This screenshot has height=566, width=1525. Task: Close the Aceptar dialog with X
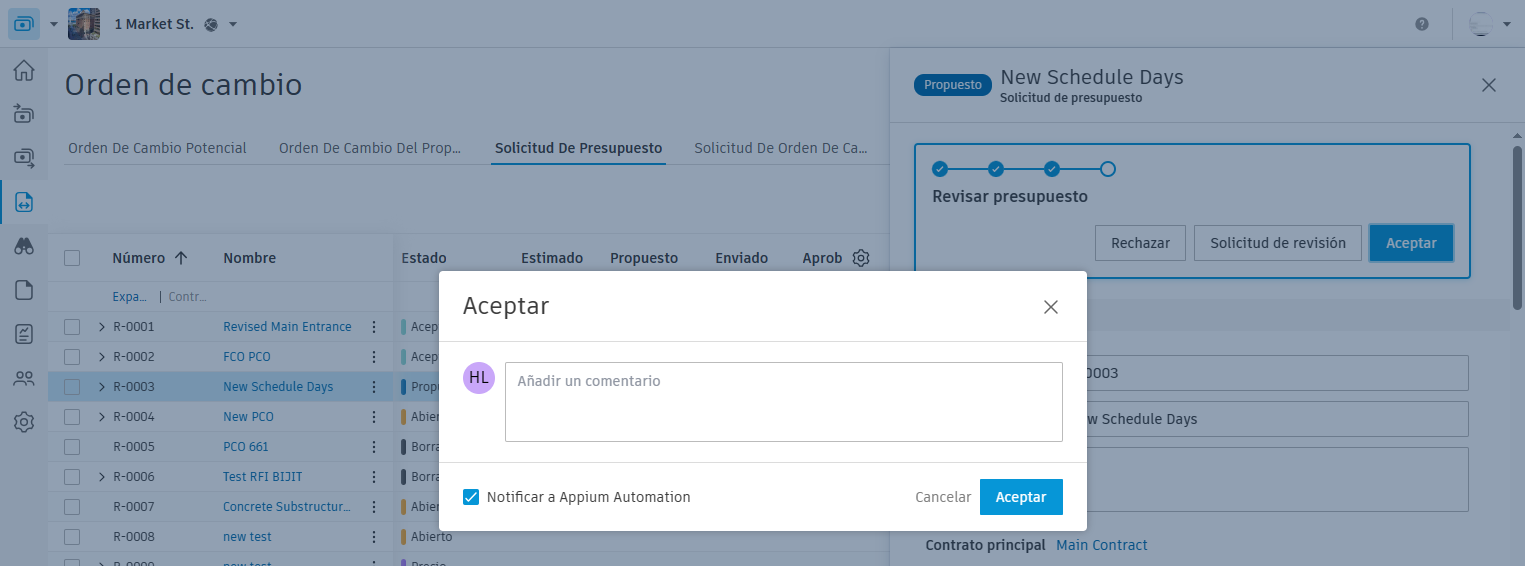tap(1051, 307)
